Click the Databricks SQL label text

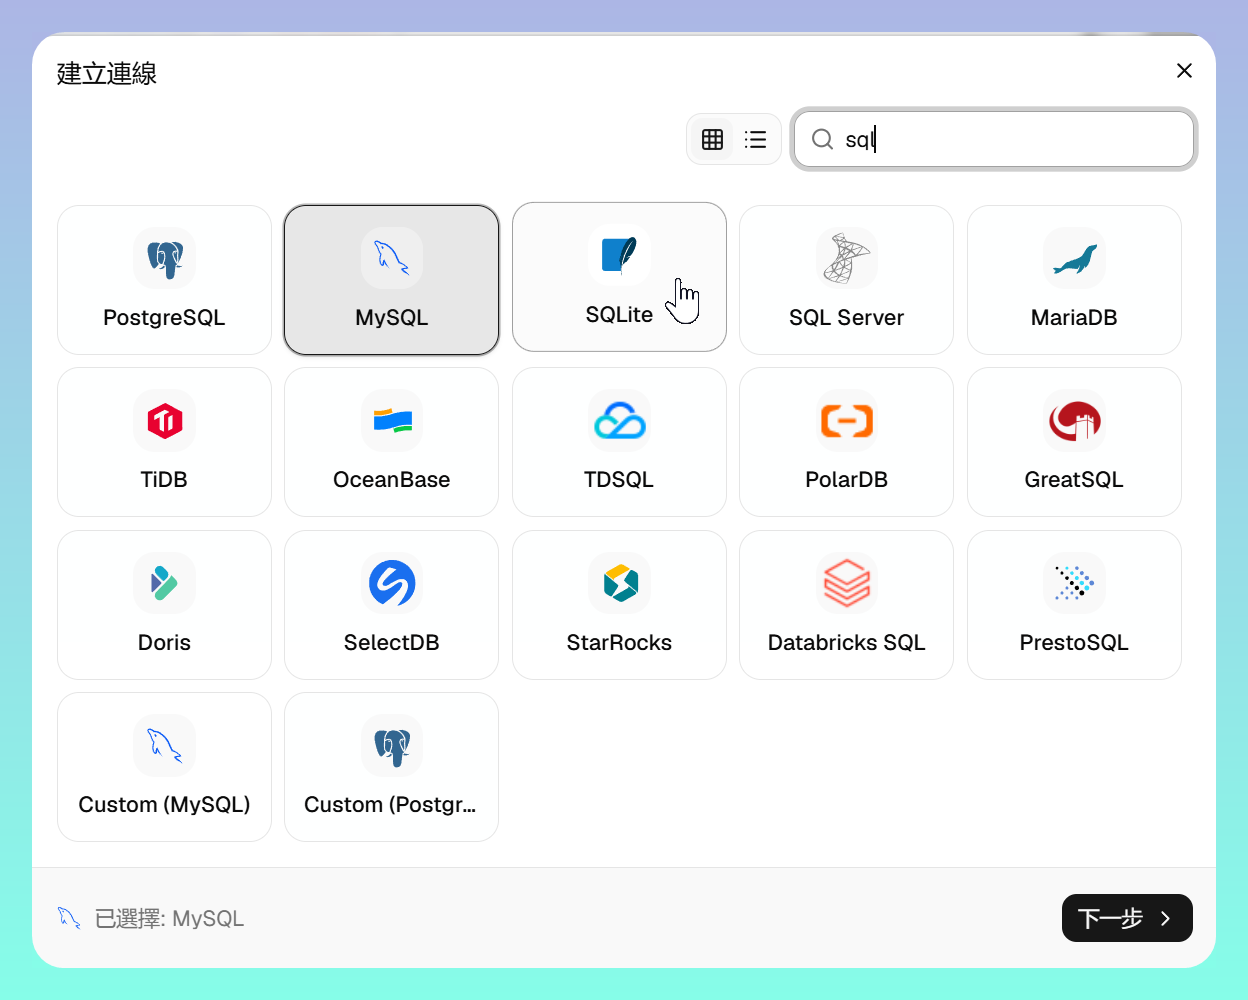click(x=846, y=643)
